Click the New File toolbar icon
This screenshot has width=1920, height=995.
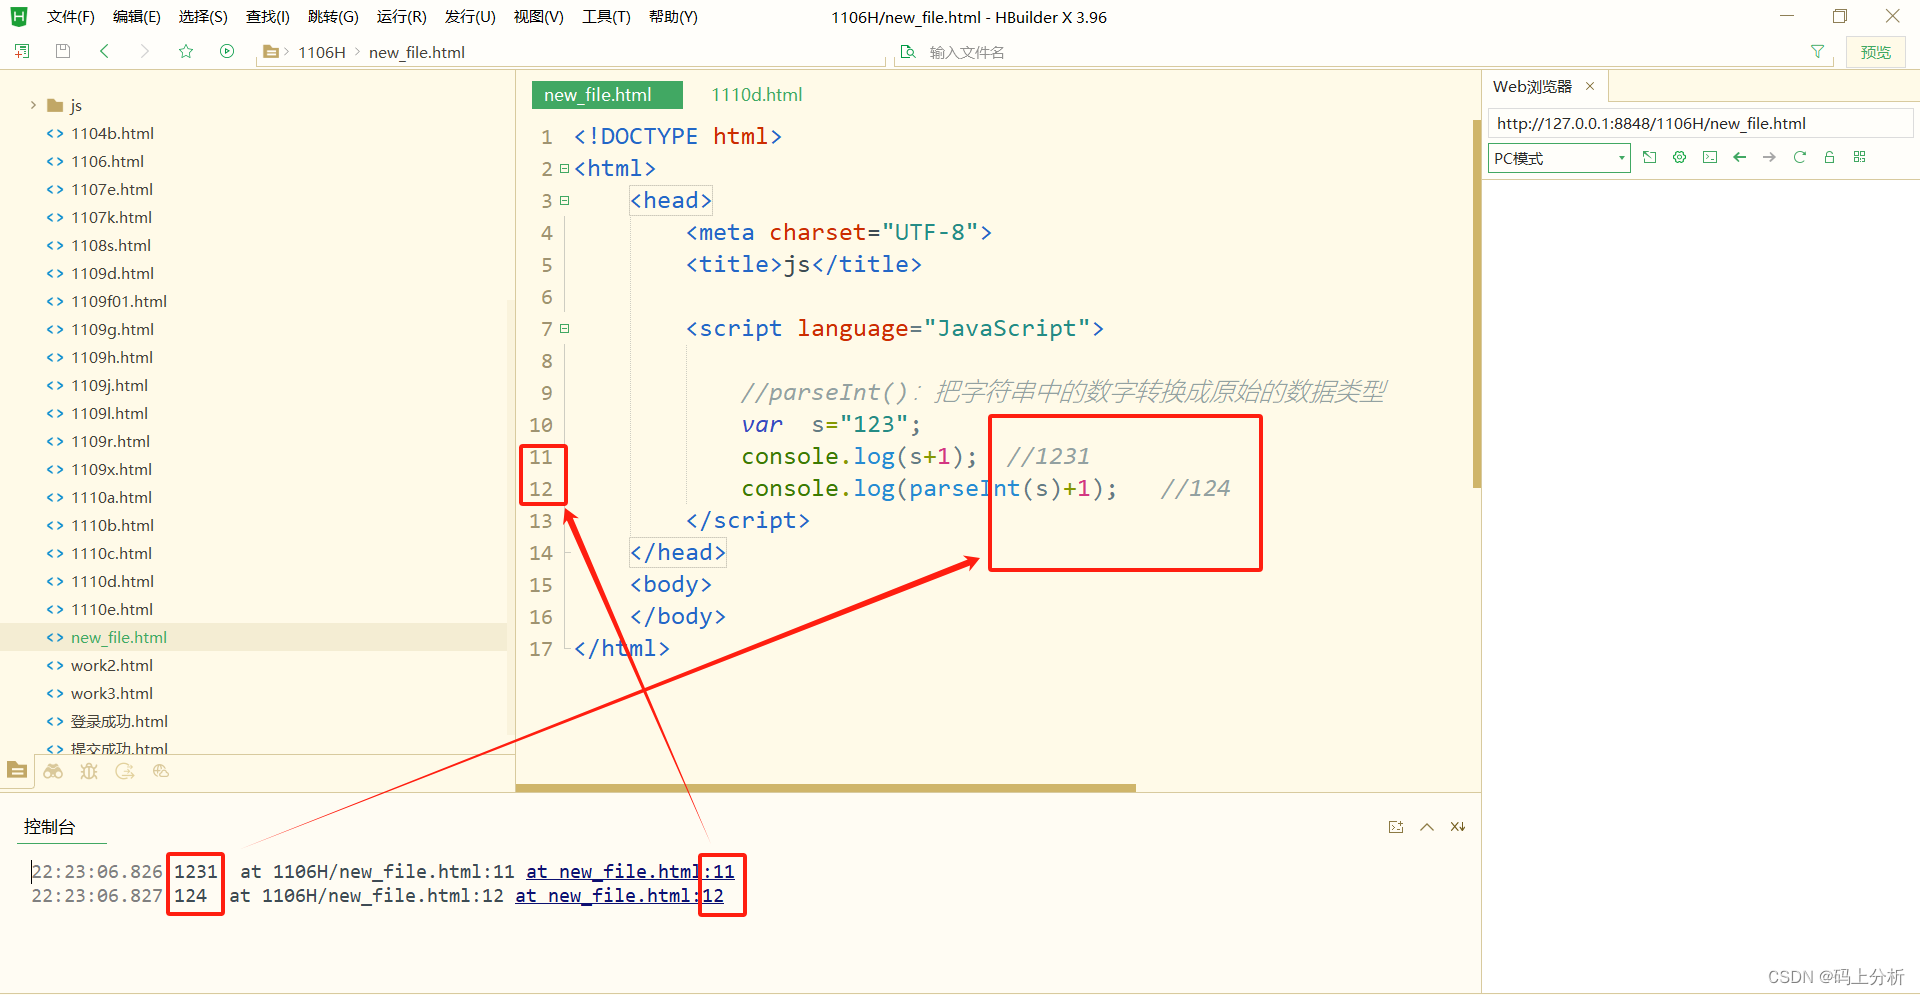point(22,51)
